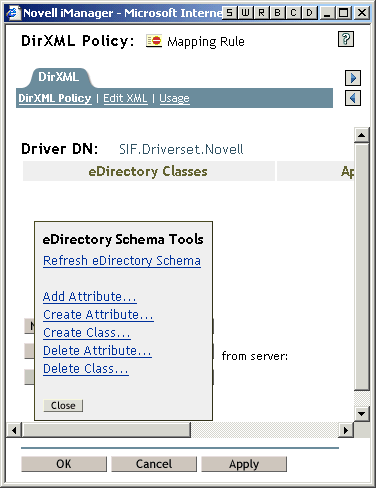Click the Apply button

click(244, 464)
